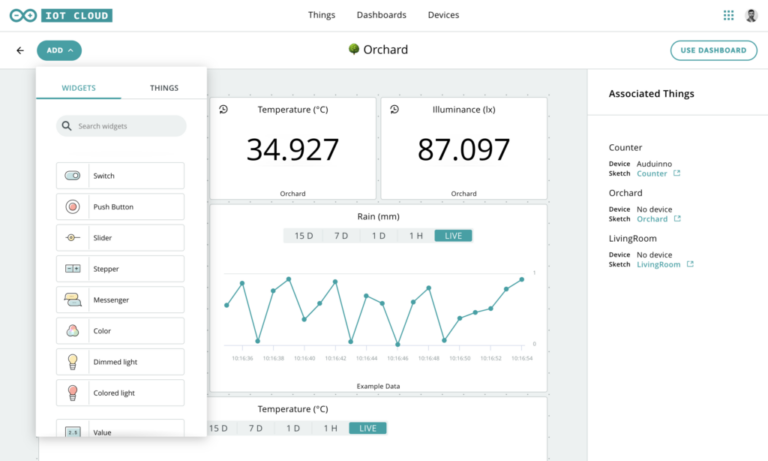
Task: Switch to the Things tab in panel
Action: click(164, 88)
